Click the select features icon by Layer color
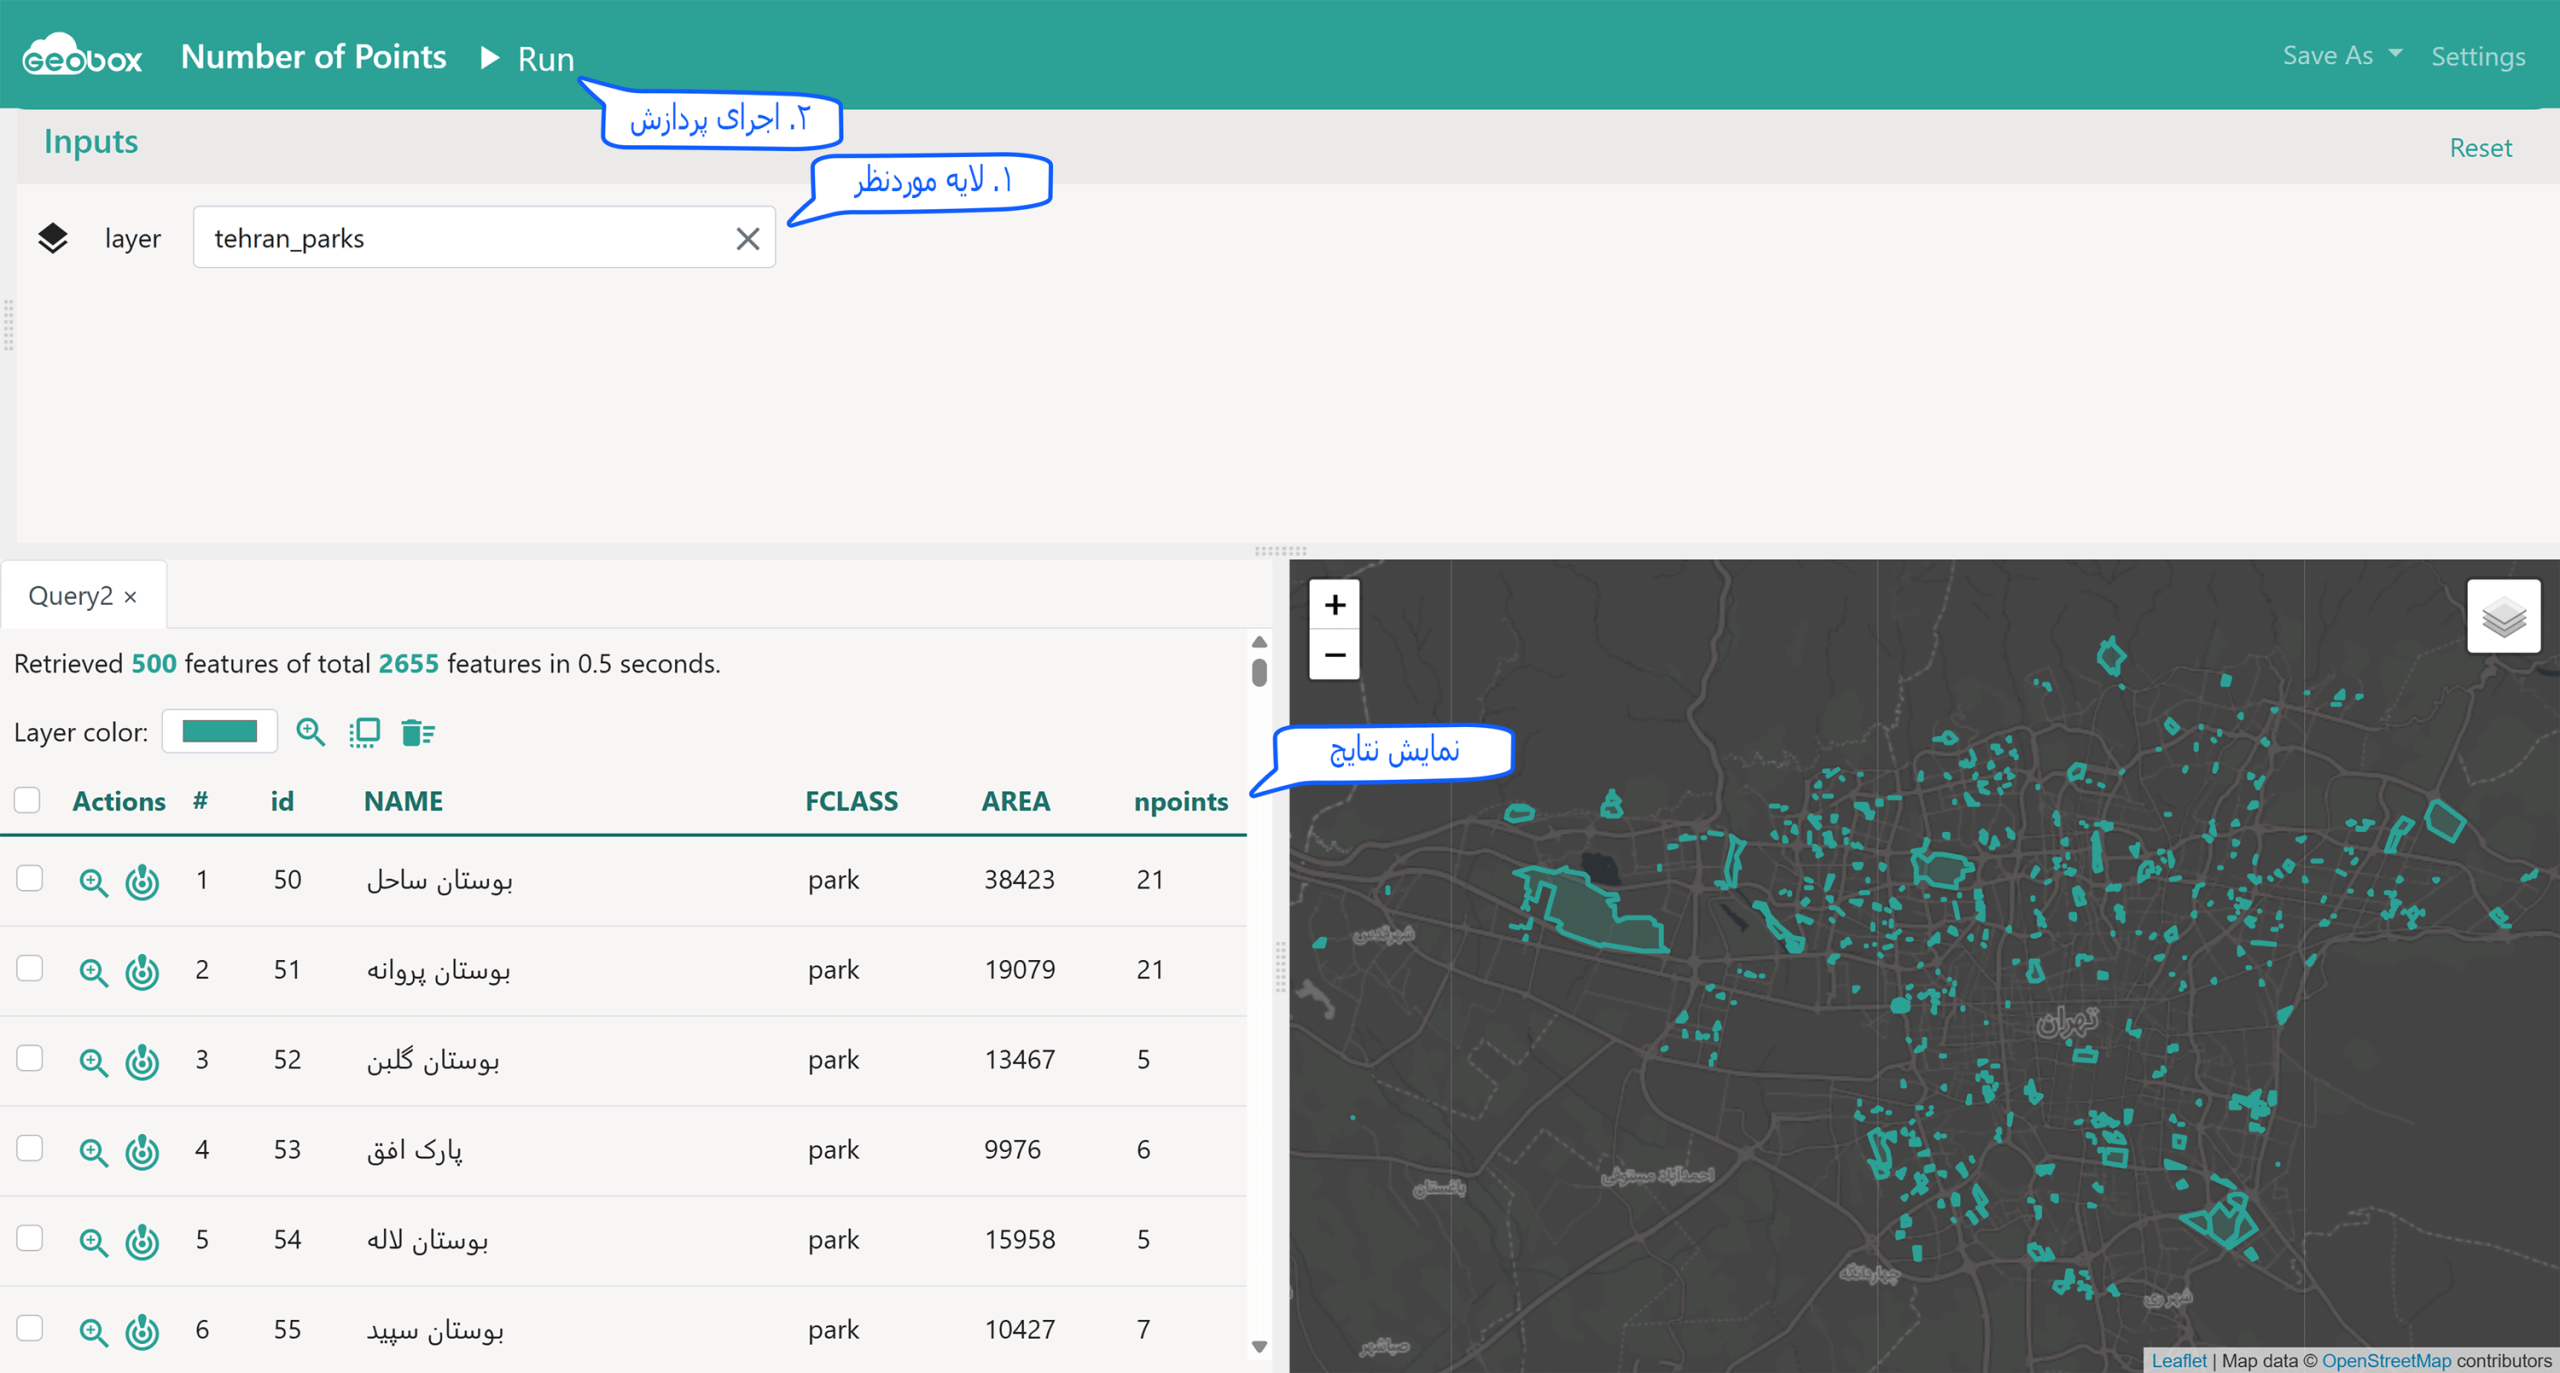This screenshot has width=2560, height=1373. click(364, 732)
